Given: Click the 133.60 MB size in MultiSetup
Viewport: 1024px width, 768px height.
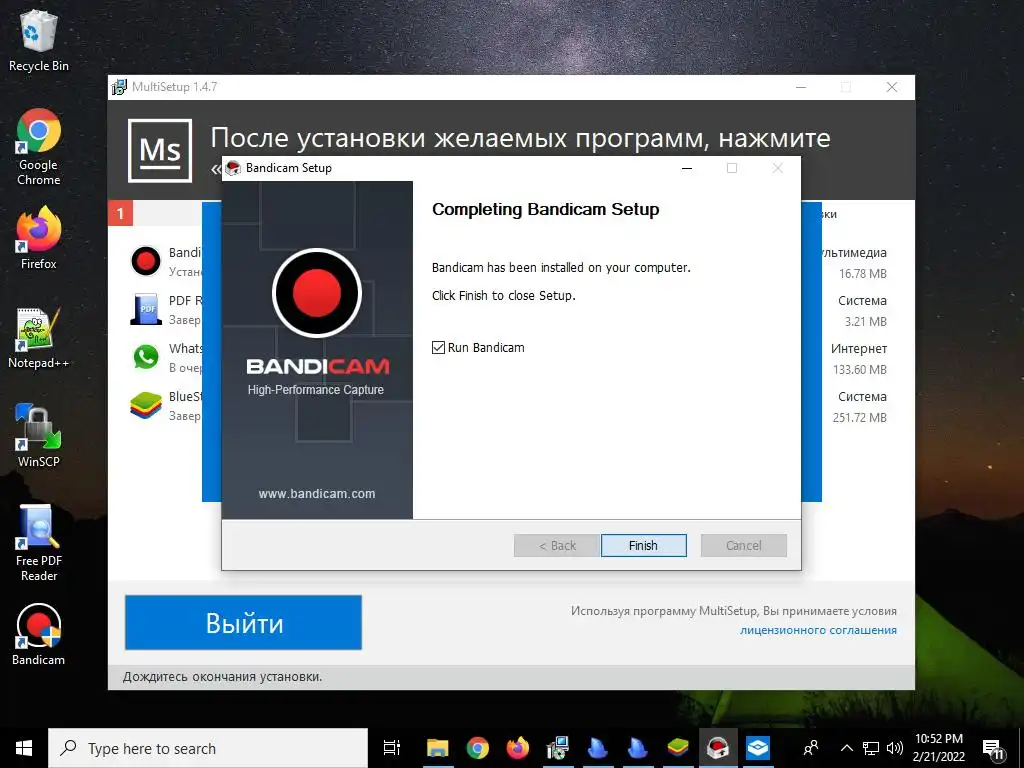Looking at the screenshot, I should click(859, 370).
